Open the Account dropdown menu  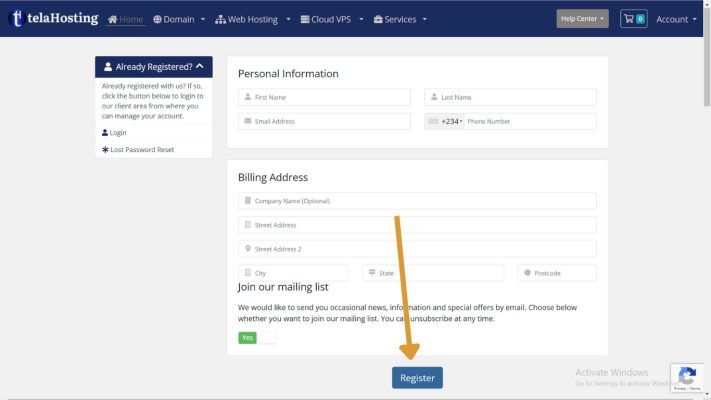pyautogui.click(x=676, y=19)
